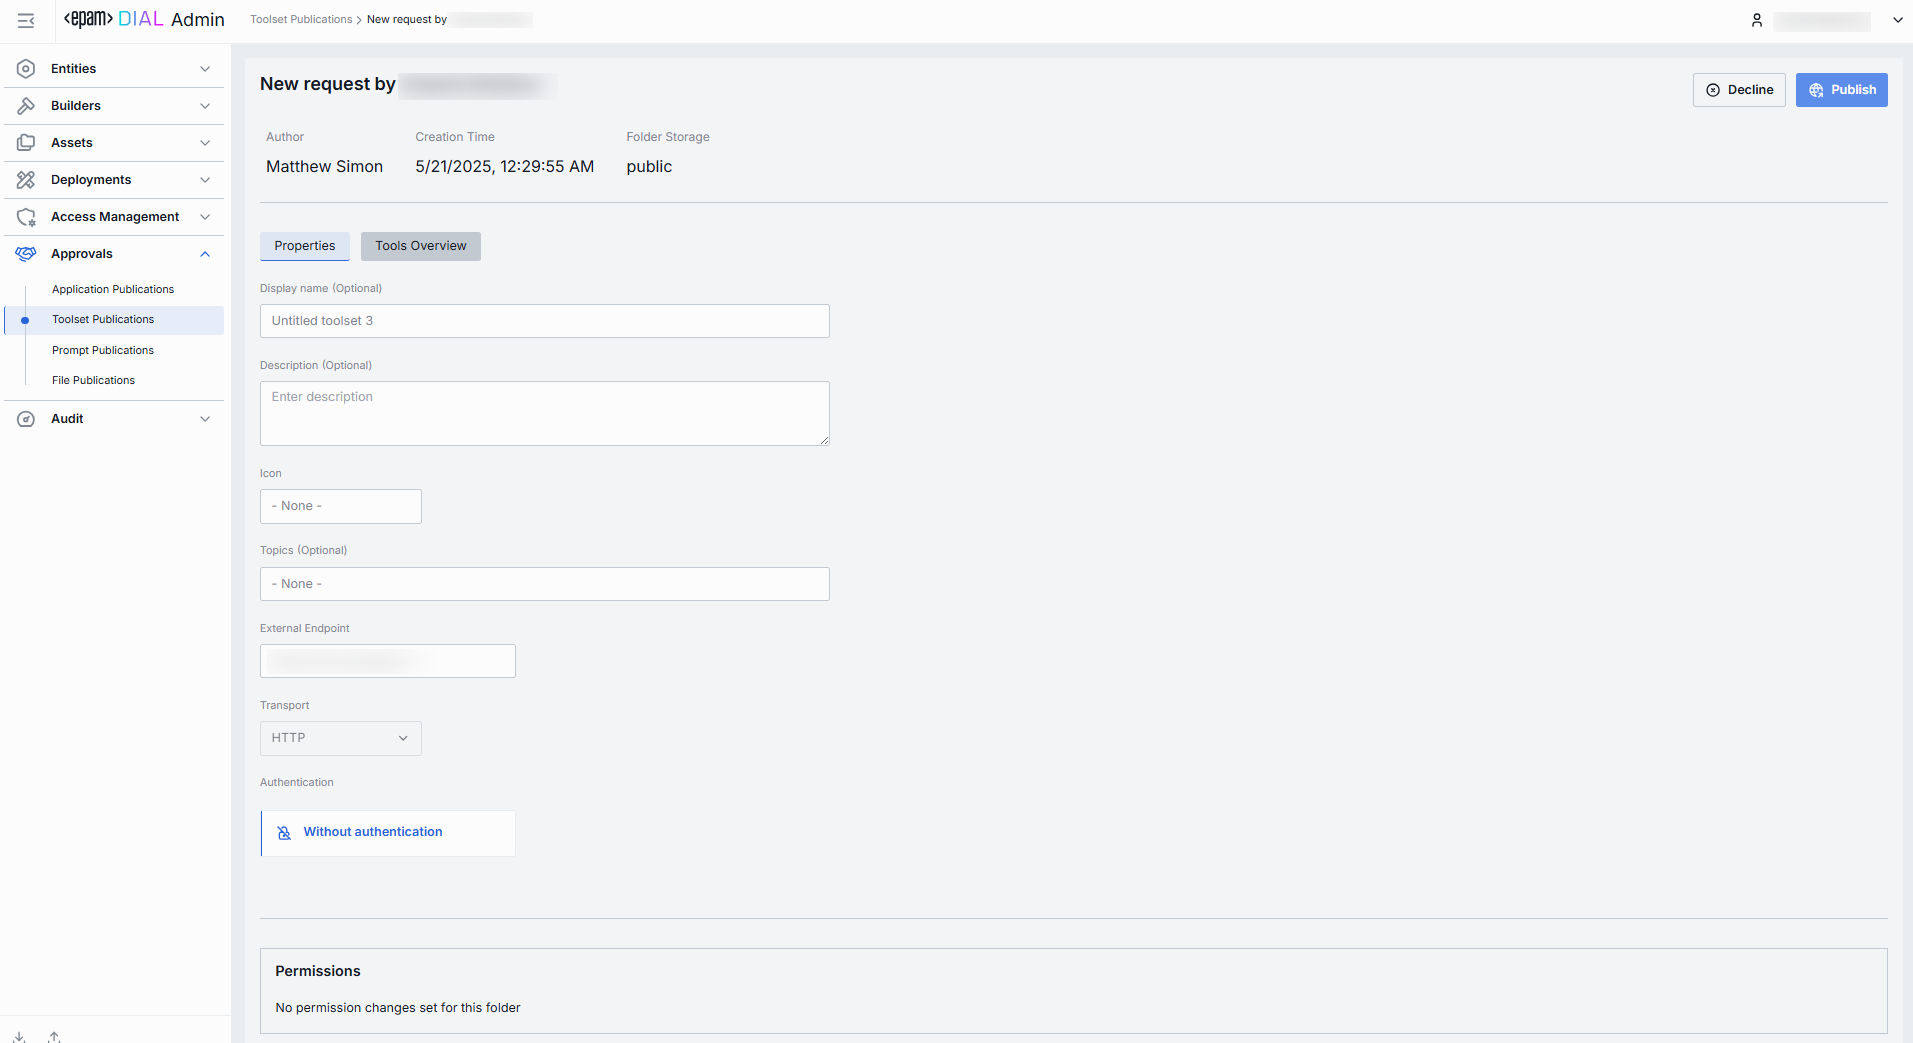The height and width of the screenshot is (1043, 1913).
Task: Open the Icon selection dropdown
Action: point(340,506)
